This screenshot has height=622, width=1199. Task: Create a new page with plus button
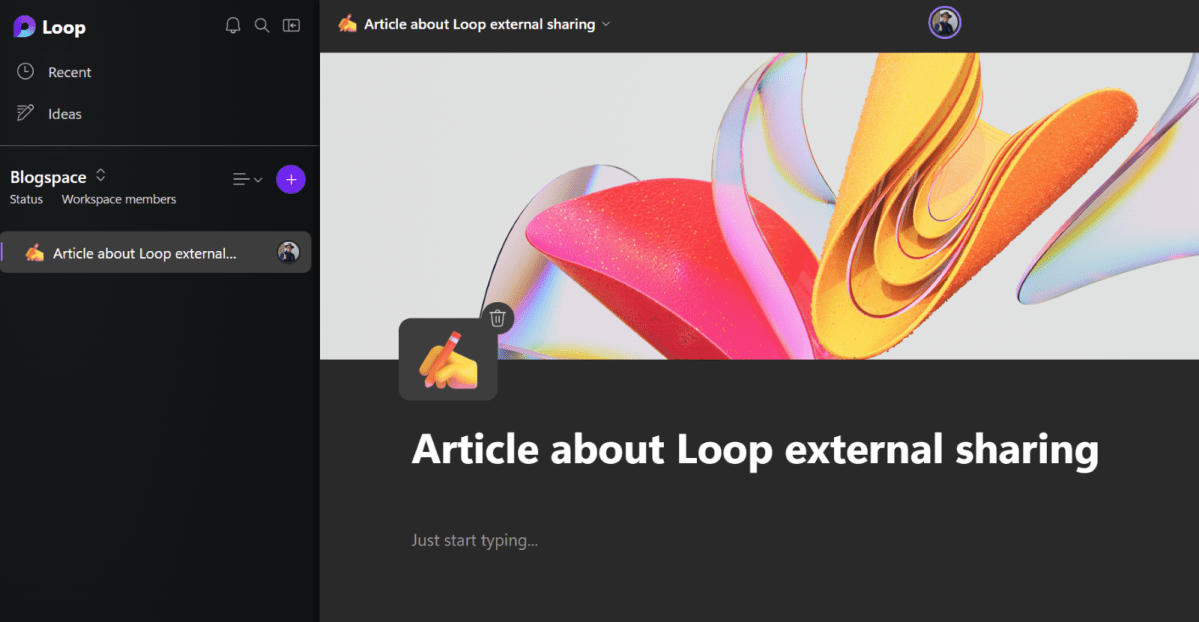[x=291, y=180]
